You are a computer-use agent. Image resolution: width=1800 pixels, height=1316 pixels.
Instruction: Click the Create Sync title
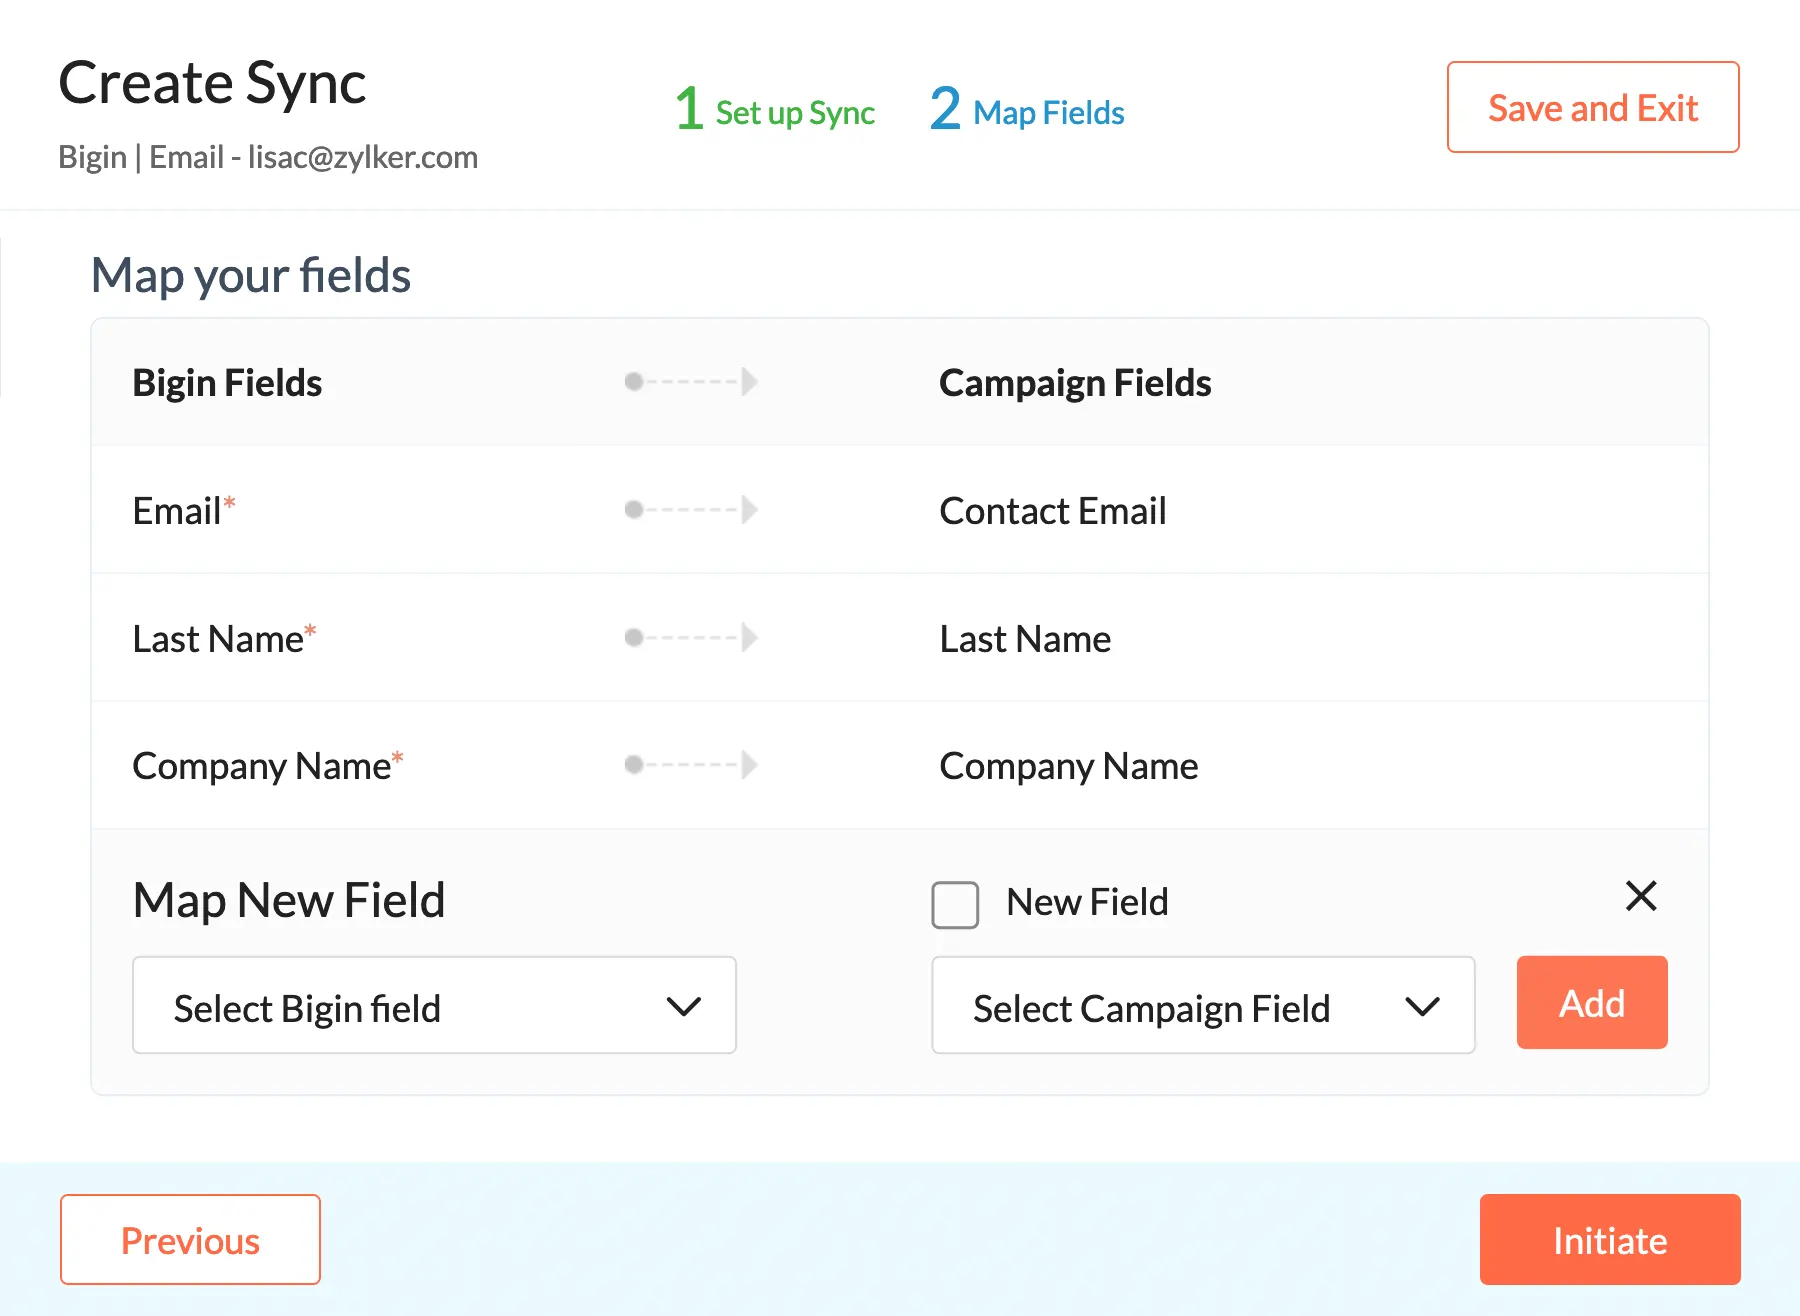(x=212, y=83)
